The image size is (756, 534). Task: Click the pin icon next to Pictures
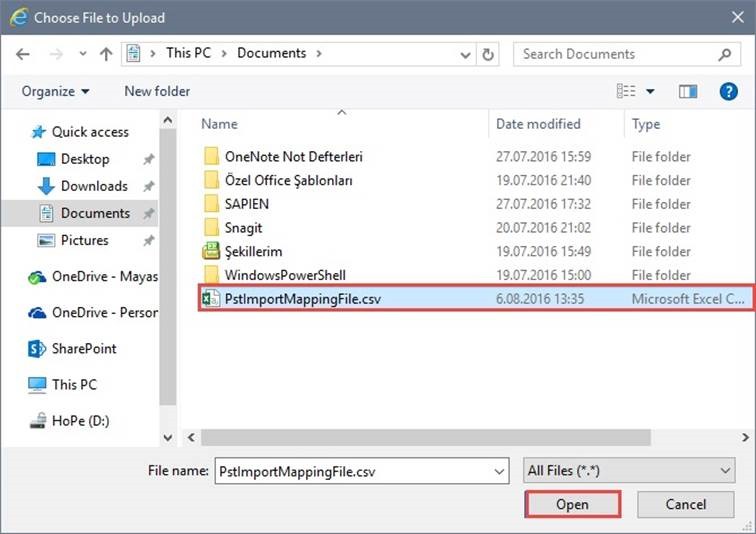(148, 240)
